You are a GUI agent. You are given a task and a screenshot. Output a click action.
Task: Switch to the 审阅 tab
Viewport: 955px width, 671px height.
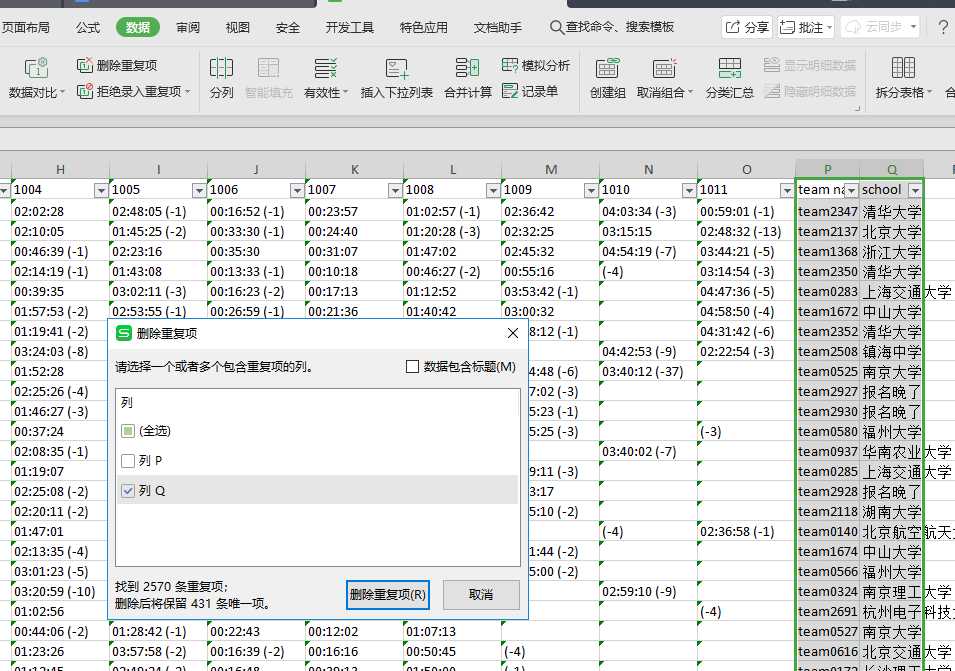(188, 27)
